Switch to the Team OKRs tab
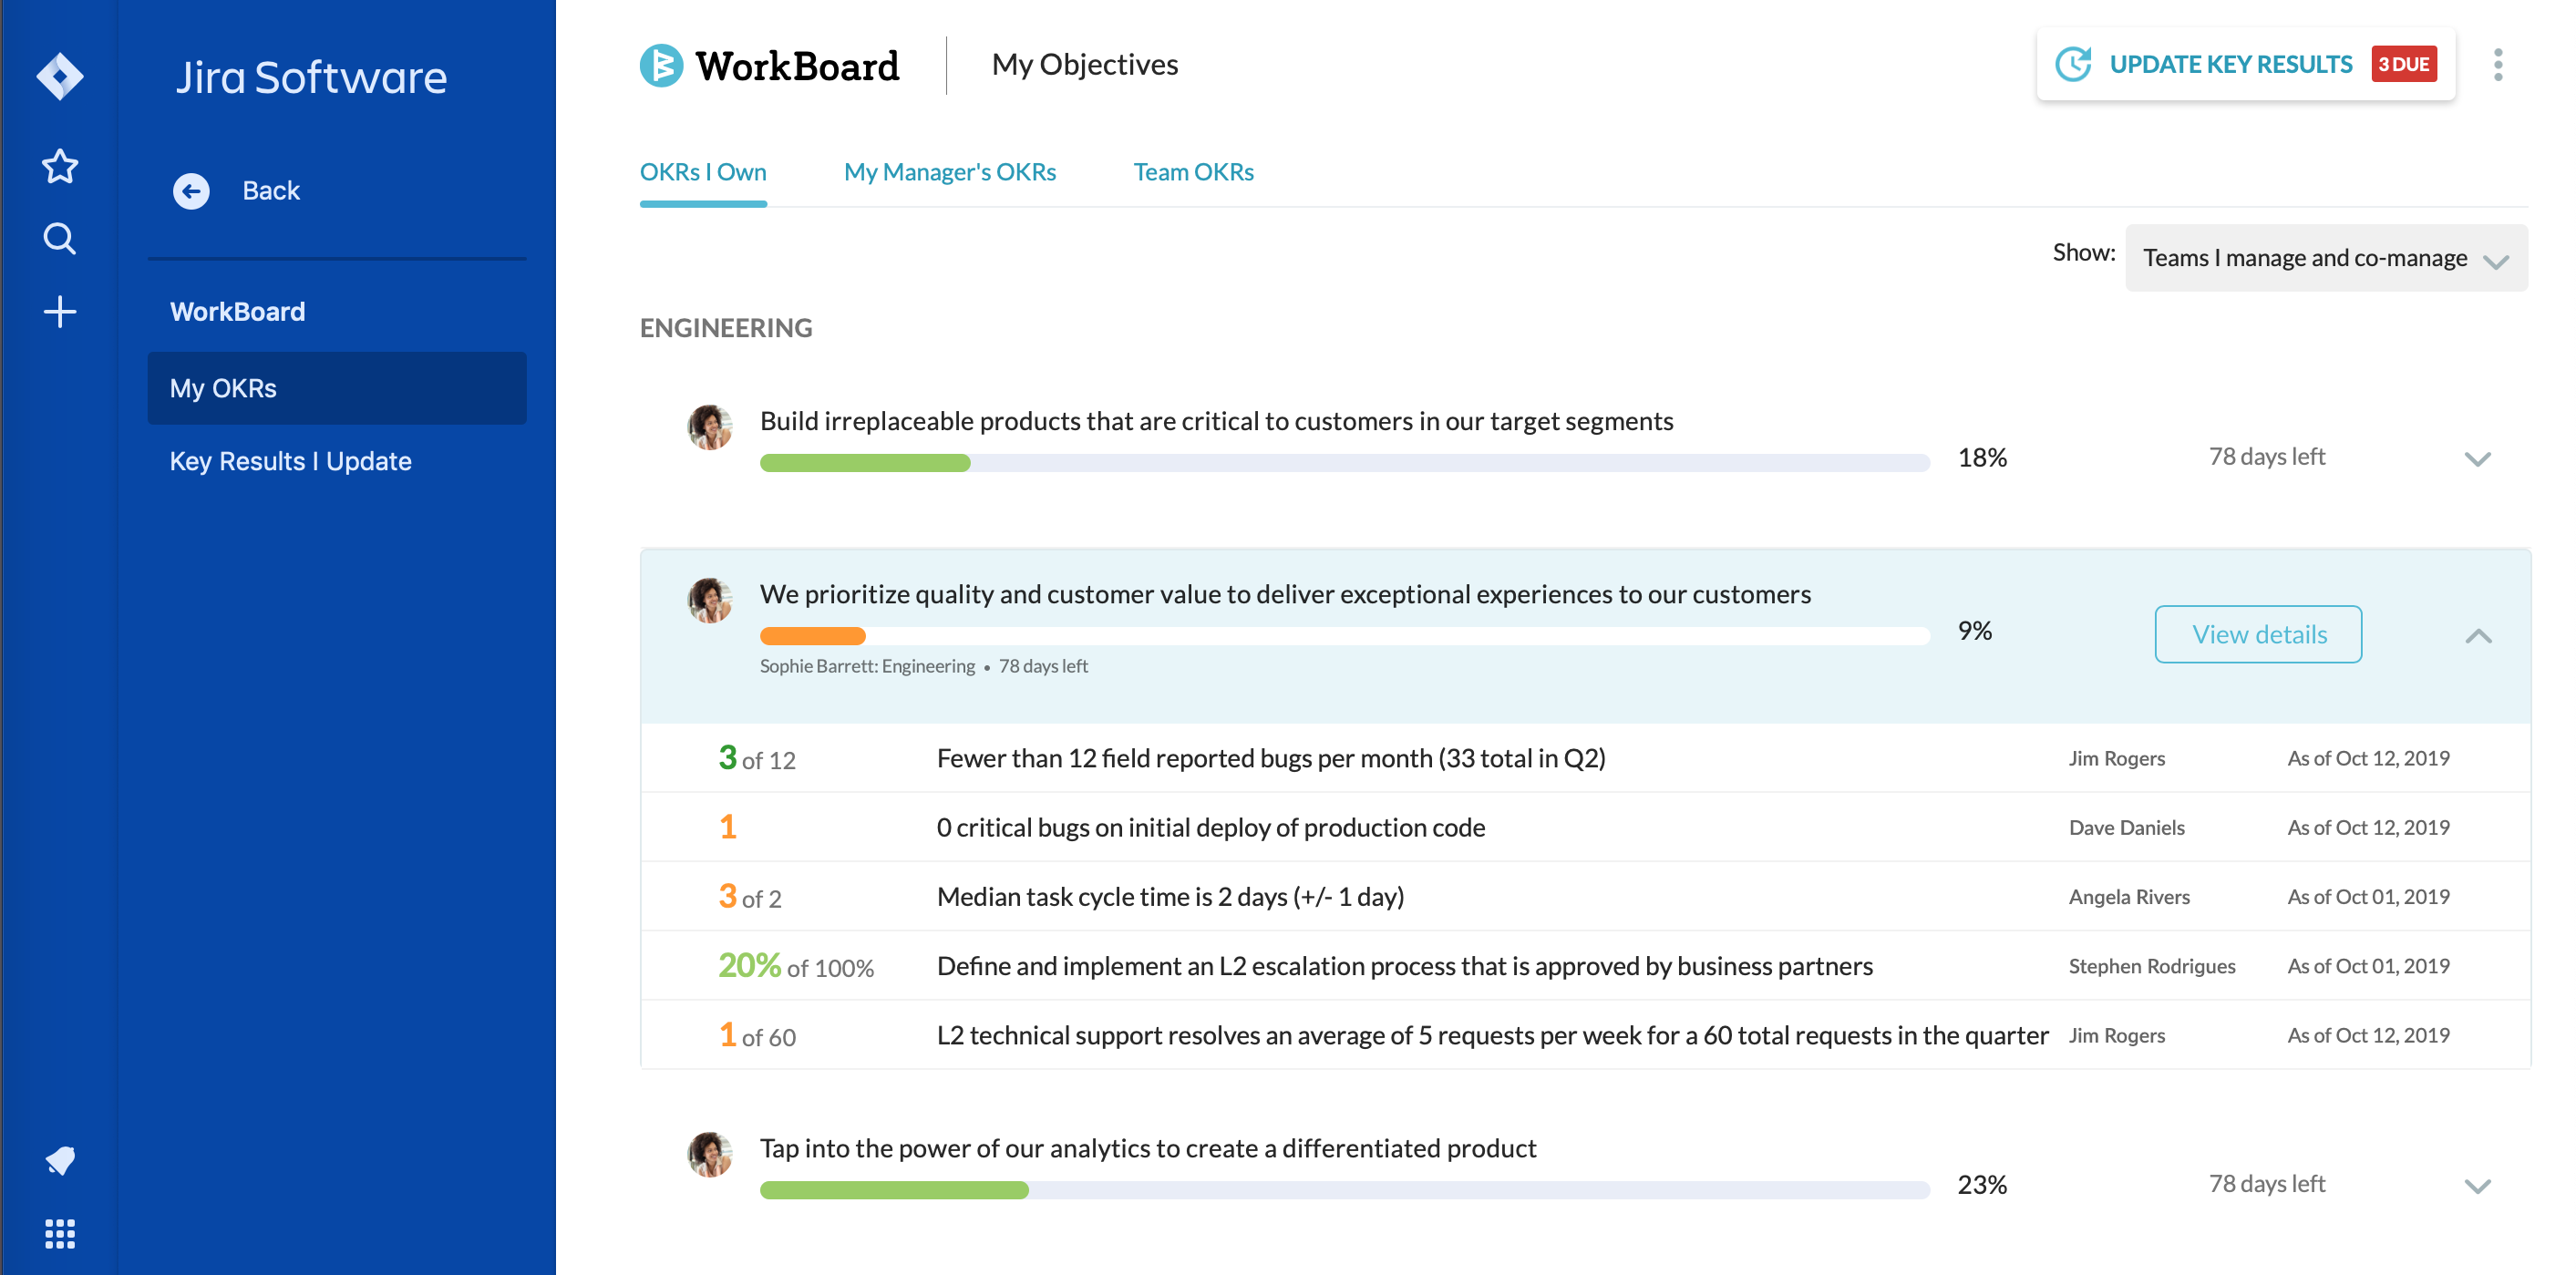This screenshot has width=2576, height=1275. click(1193, 171)
